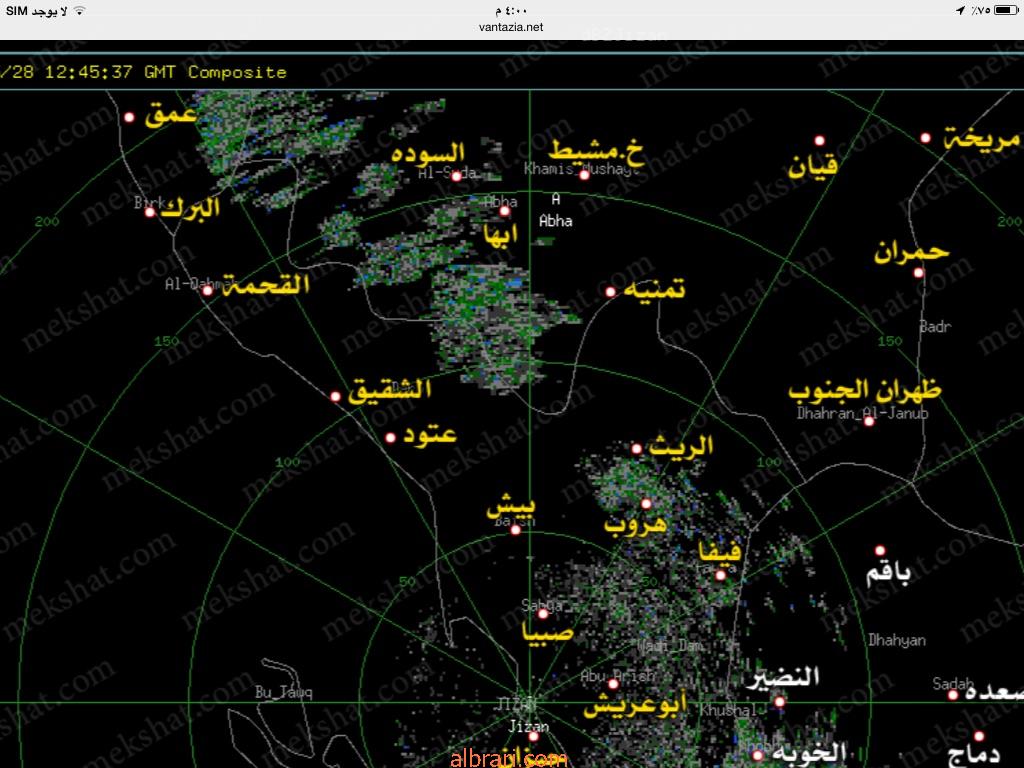Tap the red marker dot beside تمنيه

click(x=611, y=292)
